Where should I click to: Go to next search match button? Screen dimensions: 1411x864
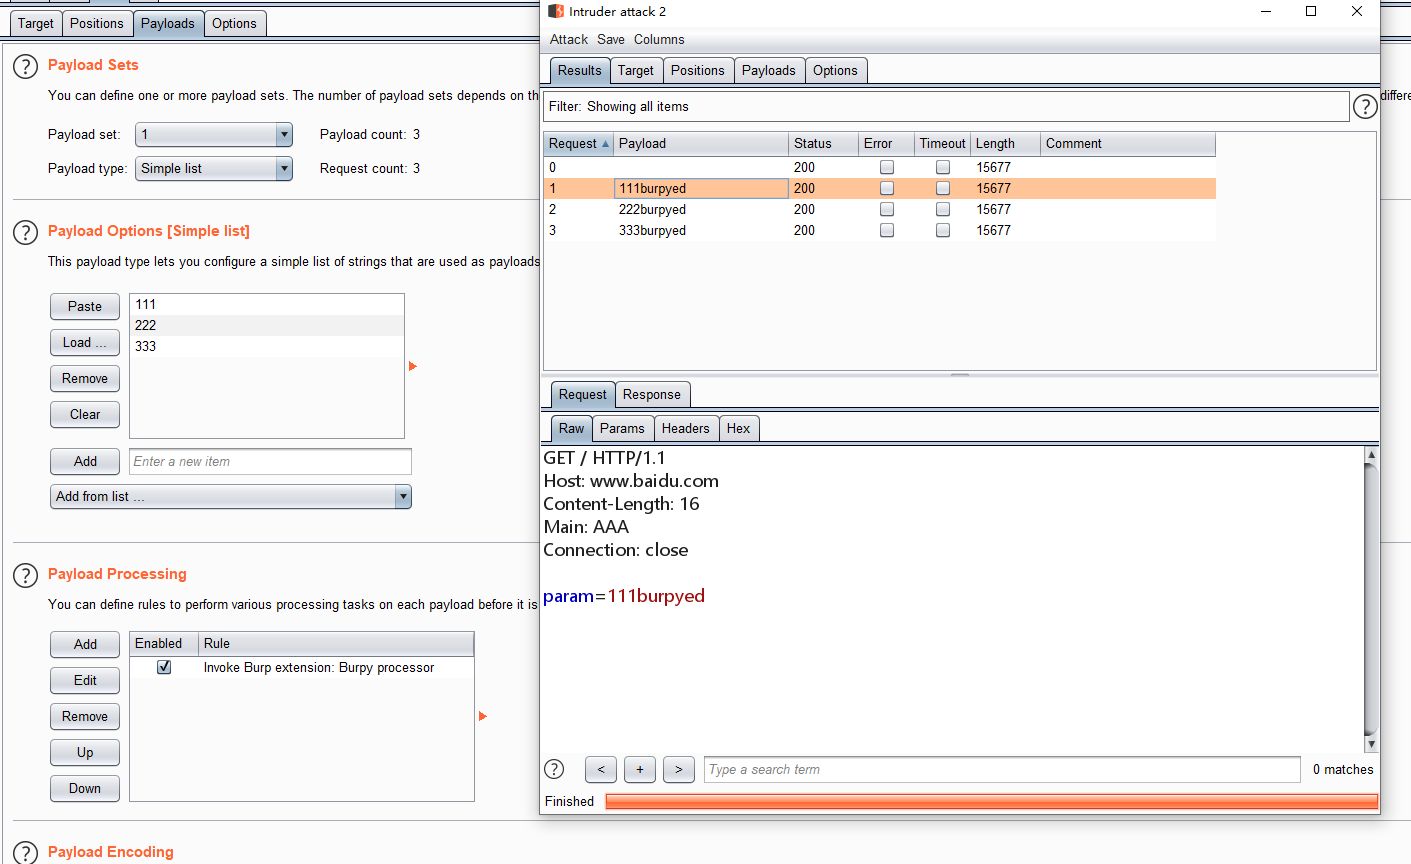(678, 769)
